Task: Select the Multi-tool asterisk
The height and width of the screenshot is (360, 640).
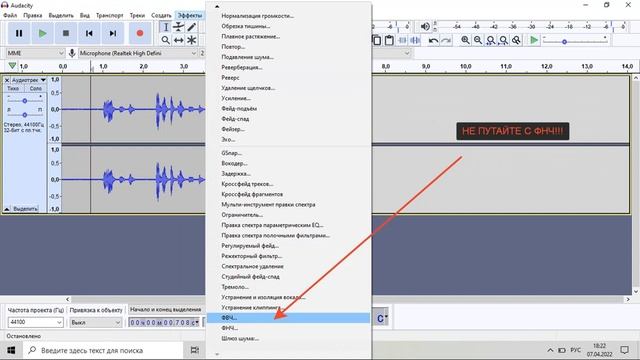Action: pyautogui.click(x=191, y=40)
